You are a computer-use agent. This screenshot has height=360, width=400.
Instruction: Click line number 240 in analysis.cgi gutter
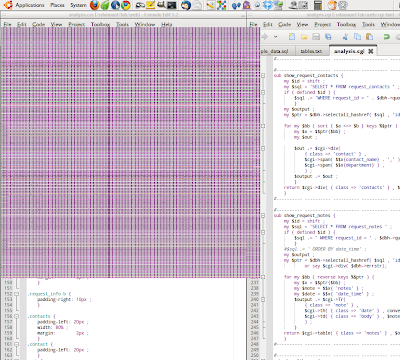pos(255,299)
